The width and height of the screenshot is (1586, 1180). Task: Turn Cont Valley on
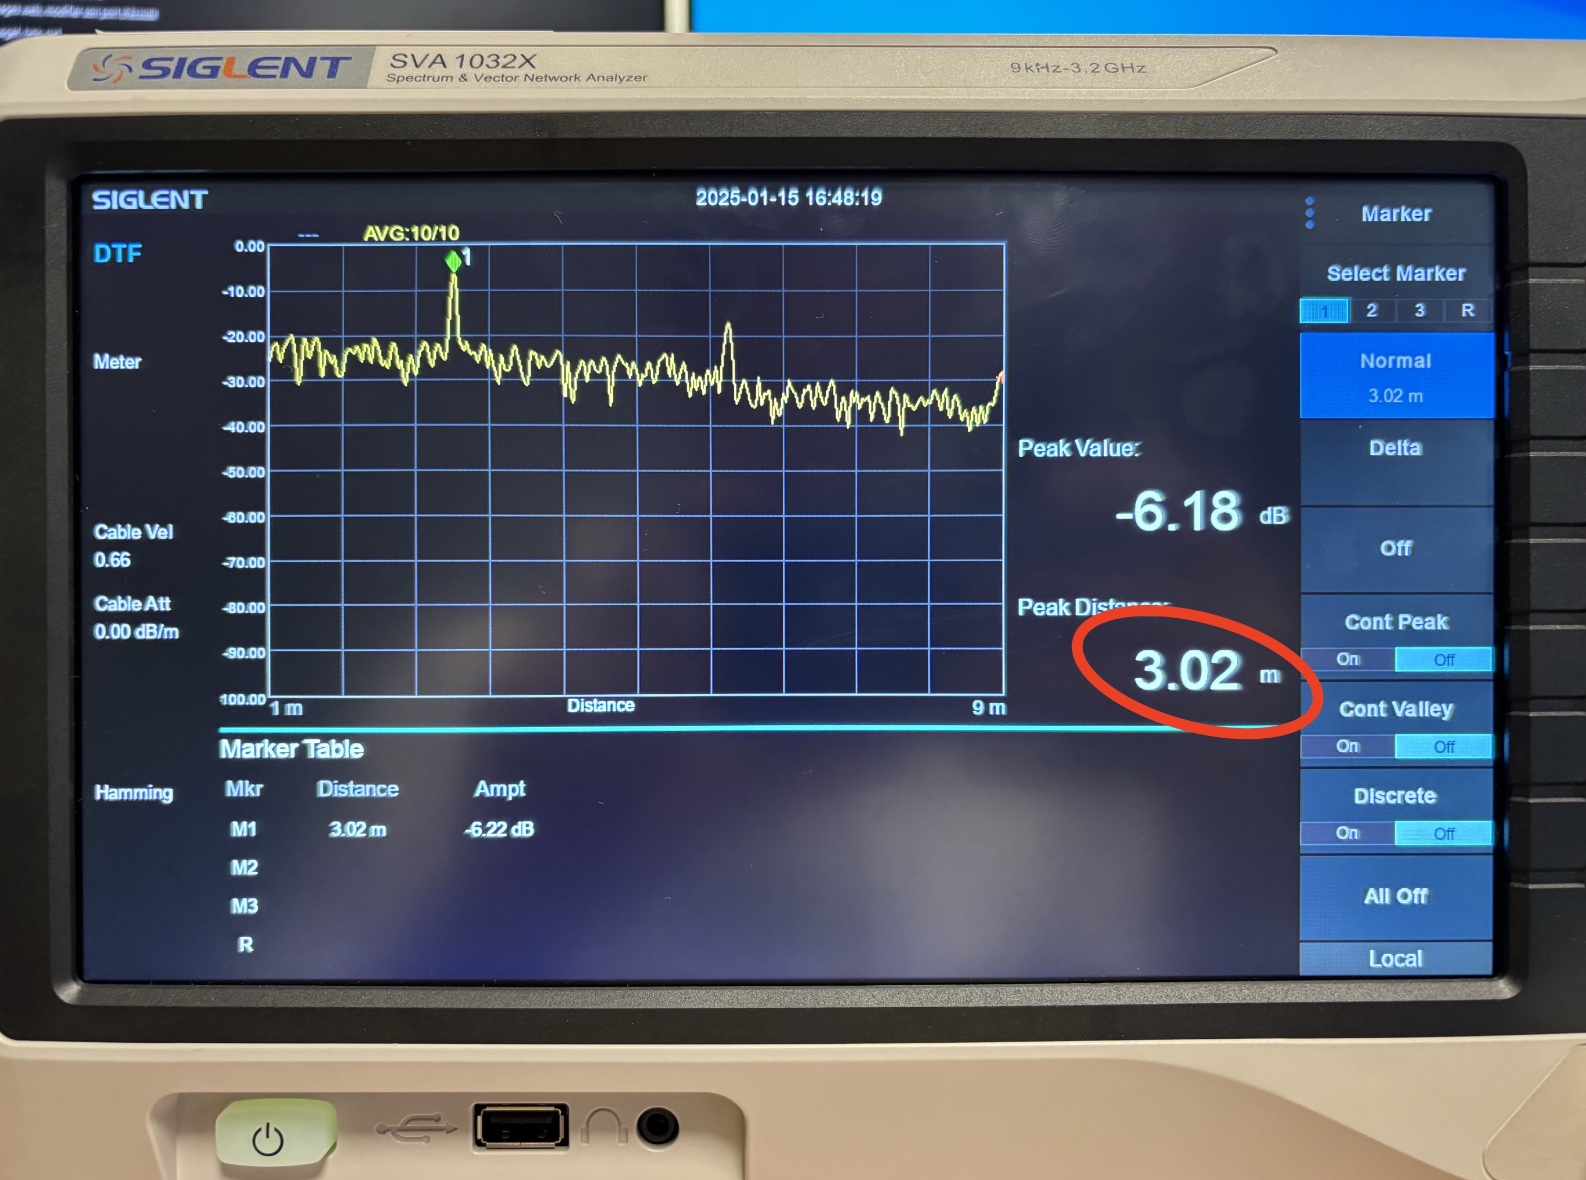point(1348,747)
